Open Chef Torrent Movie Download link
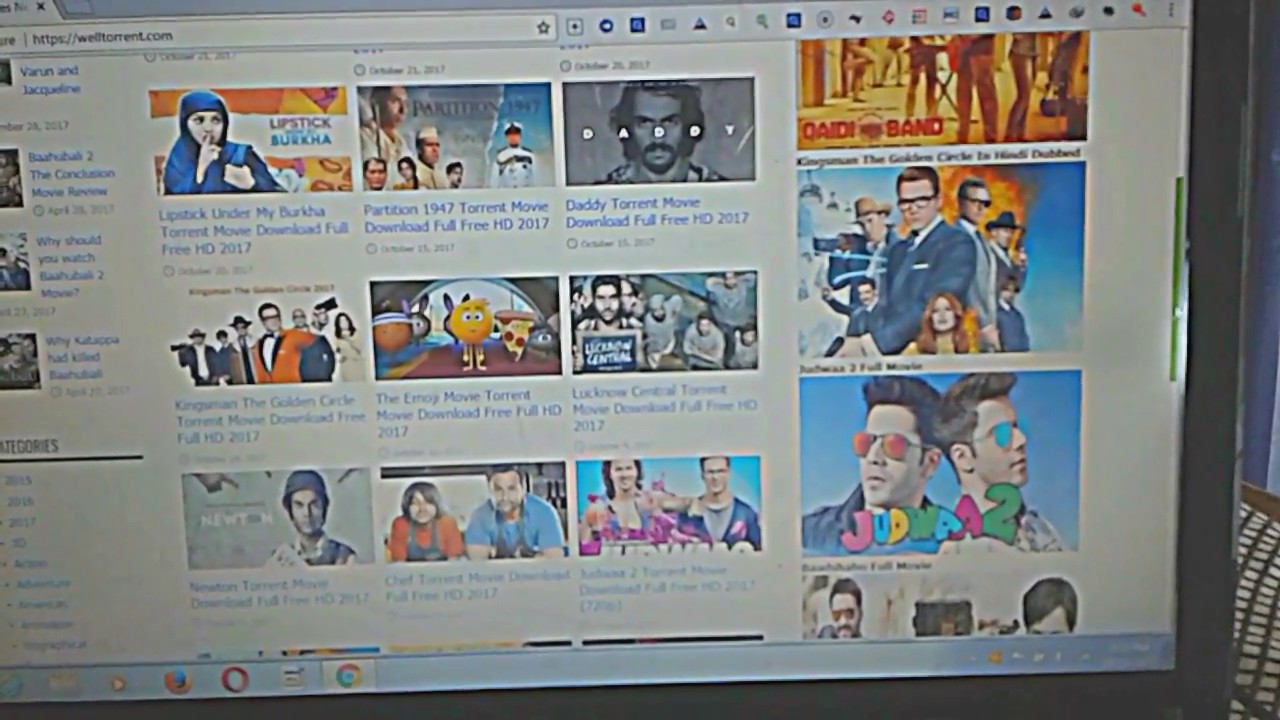Image resolution: width=1280 pixels, height=720 pixels. click(477, 585)
